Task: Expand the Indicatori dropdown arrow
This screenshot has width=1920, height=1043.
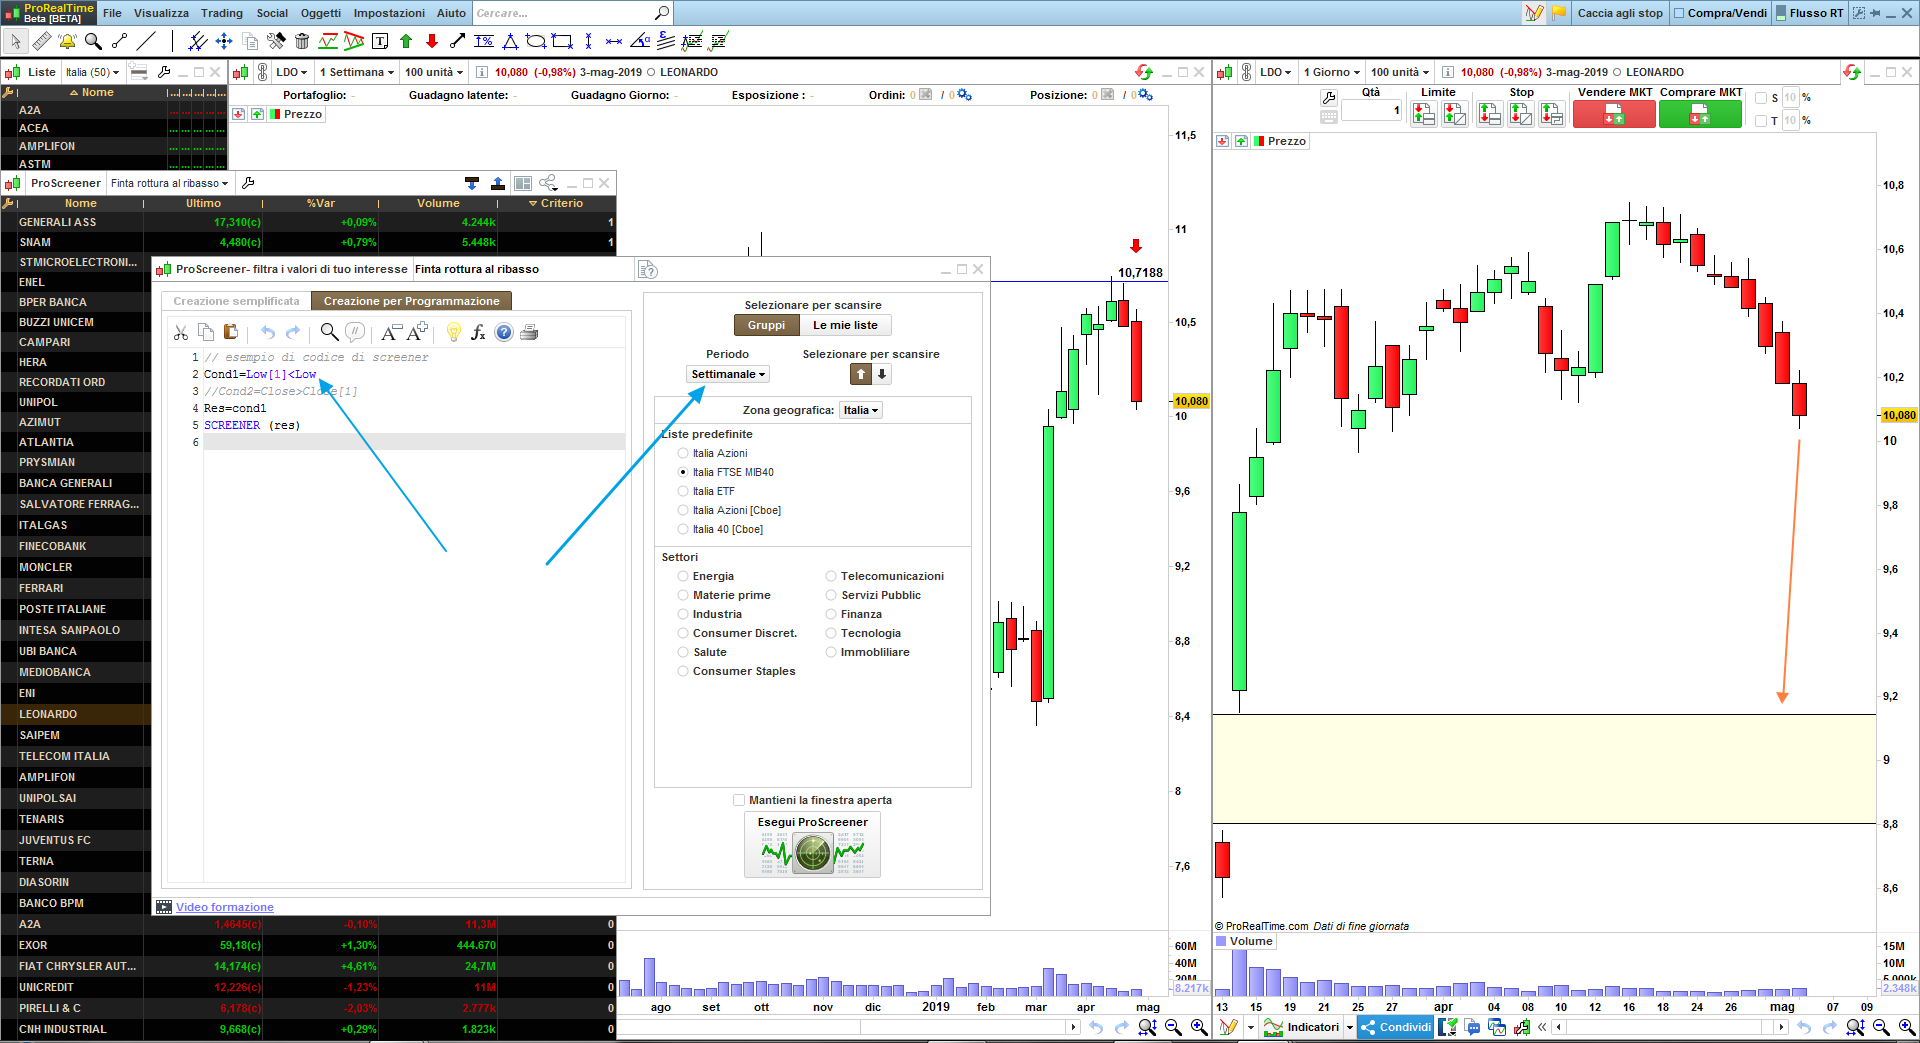Action: tap(1350, 1027)
